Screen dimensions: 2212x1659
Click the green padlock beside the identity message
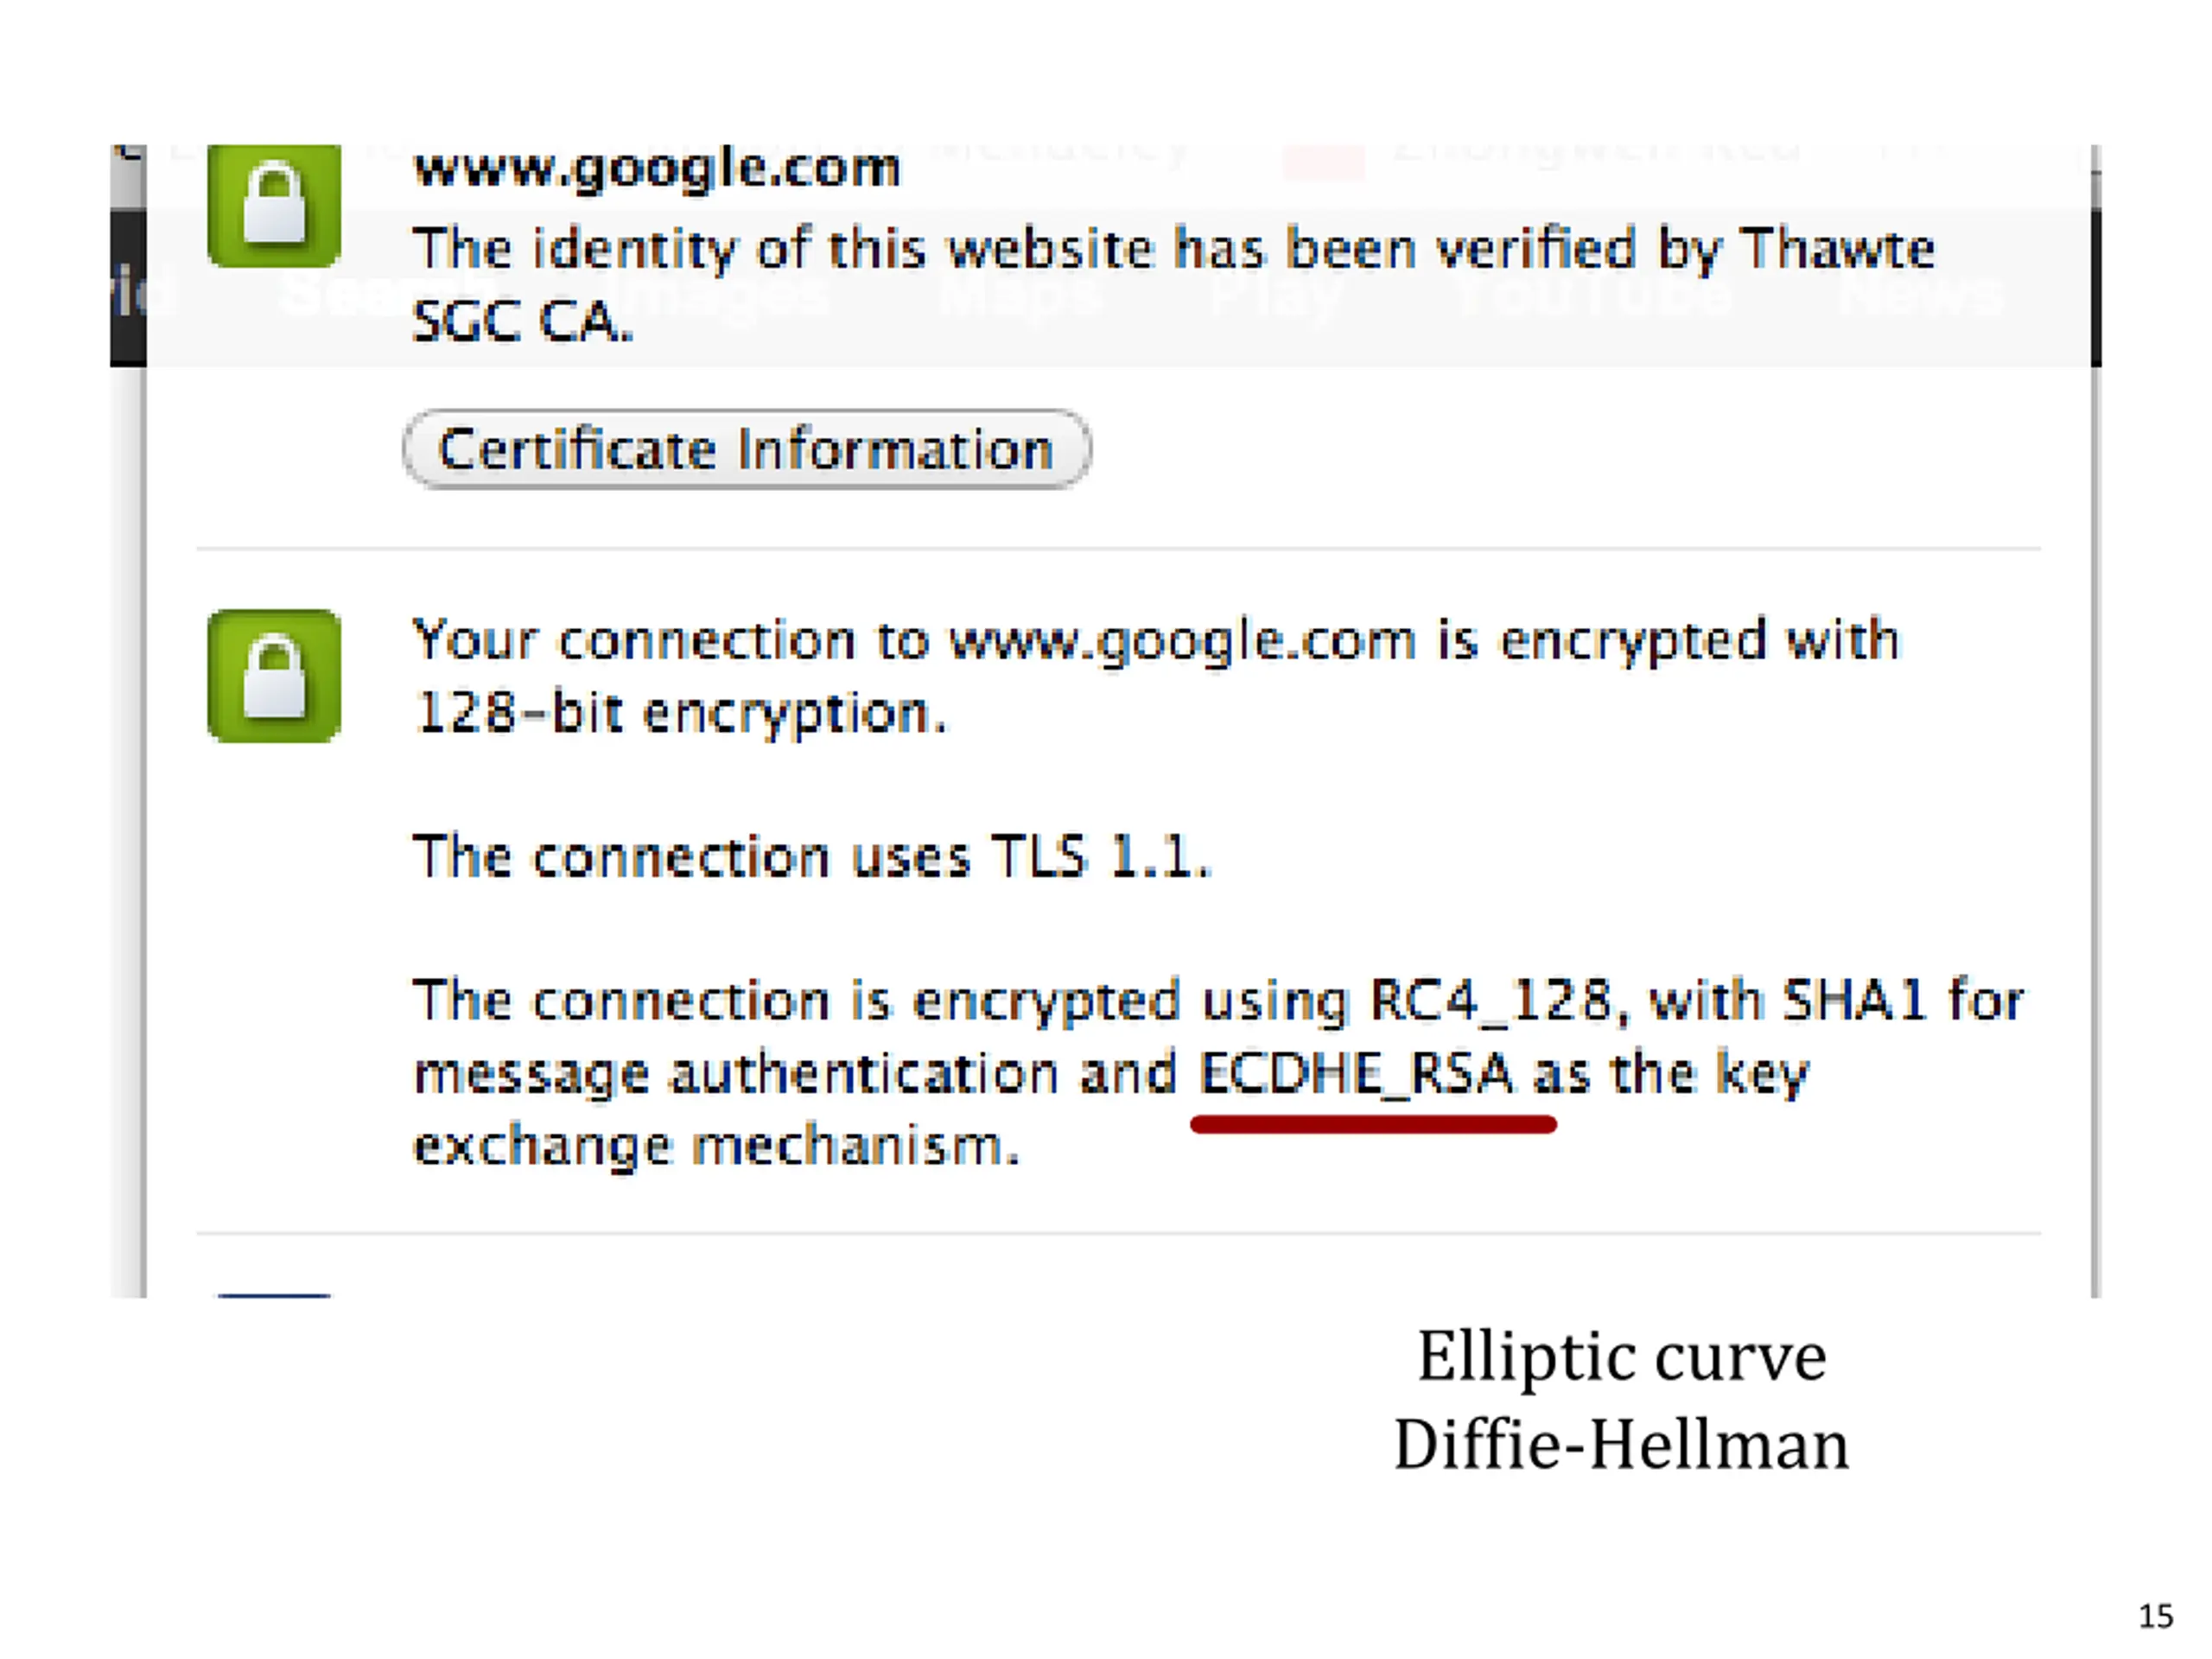click(274, 206)
